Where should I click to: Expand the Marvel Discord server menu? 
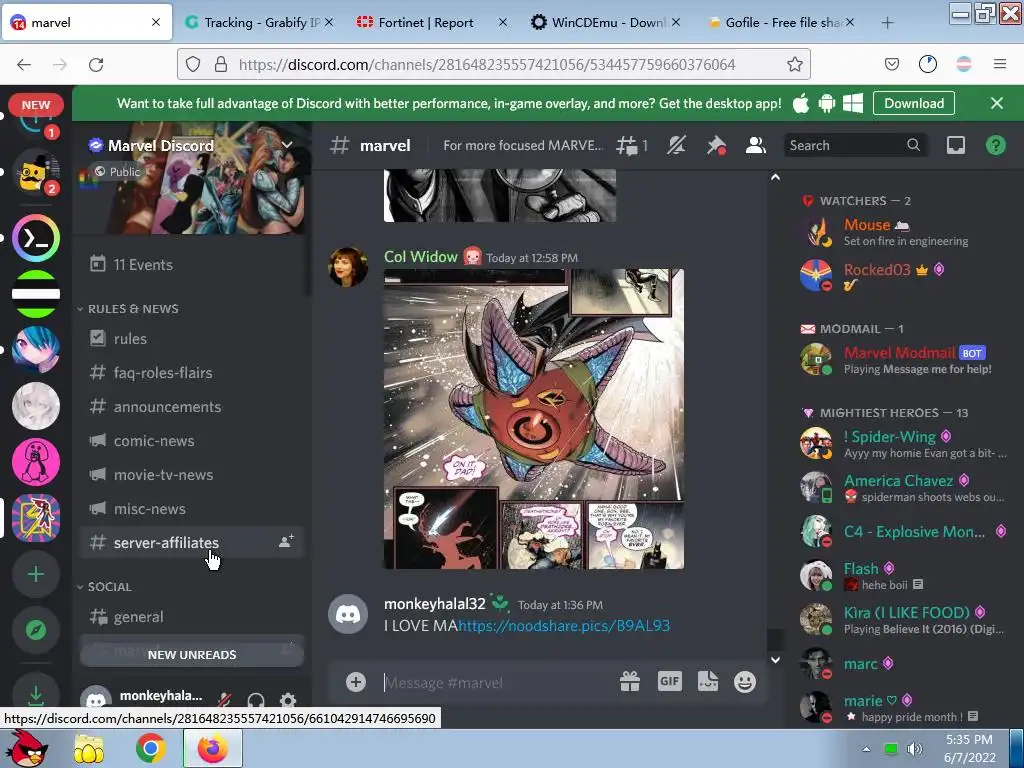pos(287,145)
